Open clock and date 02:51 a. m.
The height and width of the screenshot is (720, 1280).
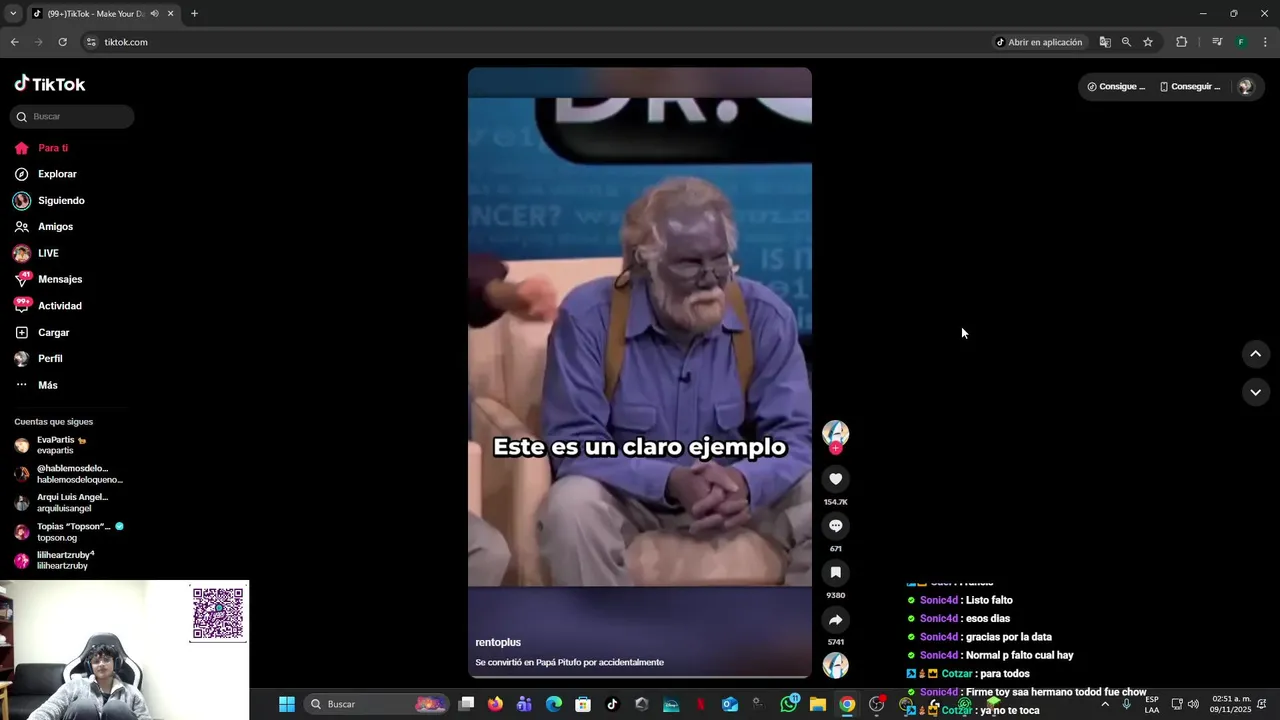tap(1231, 704)
